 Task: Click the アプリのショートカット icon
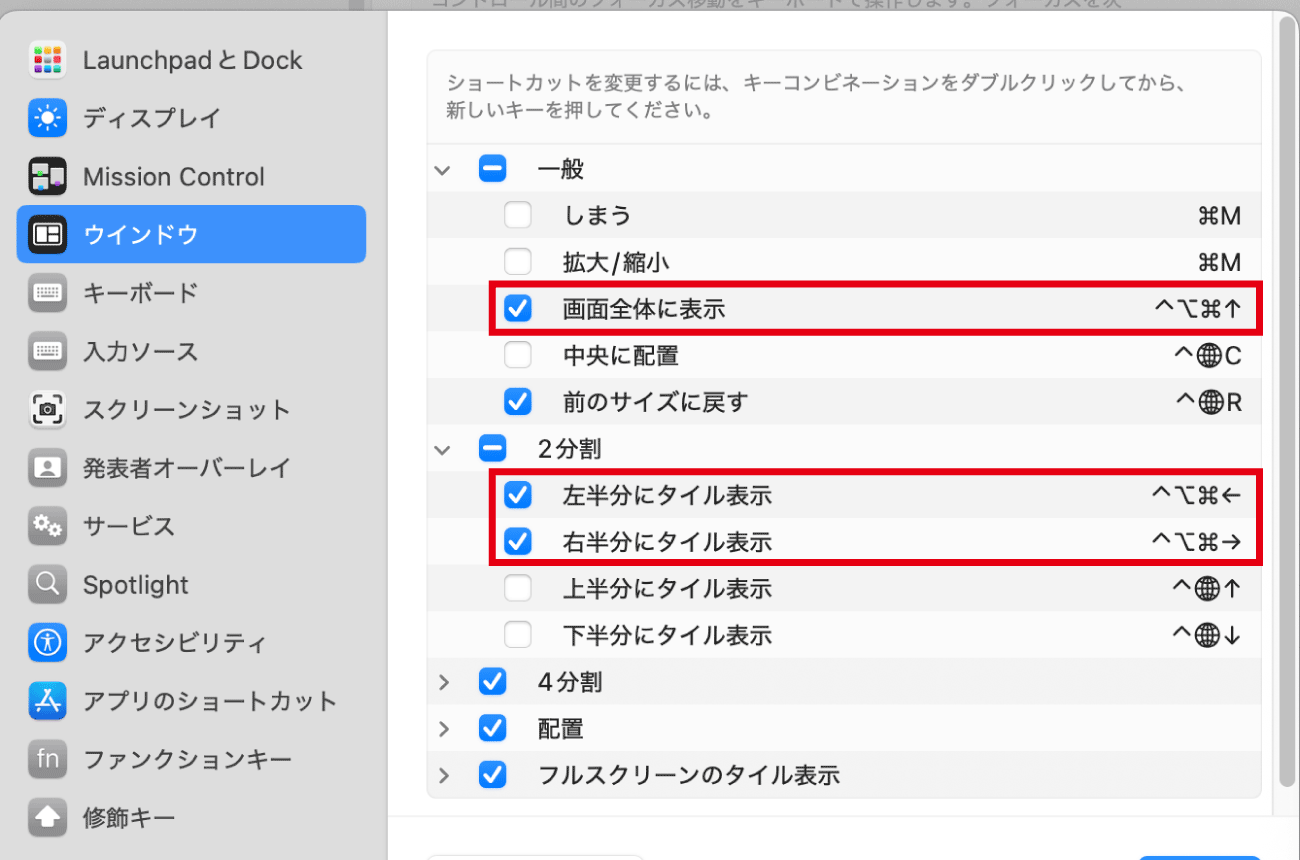click(47, 701)
